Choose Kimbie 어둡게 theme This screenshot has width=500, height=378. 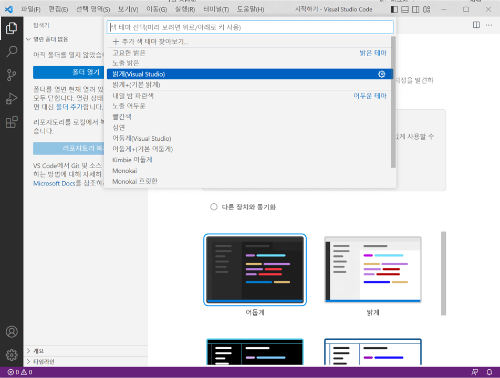tap(250, 160)
